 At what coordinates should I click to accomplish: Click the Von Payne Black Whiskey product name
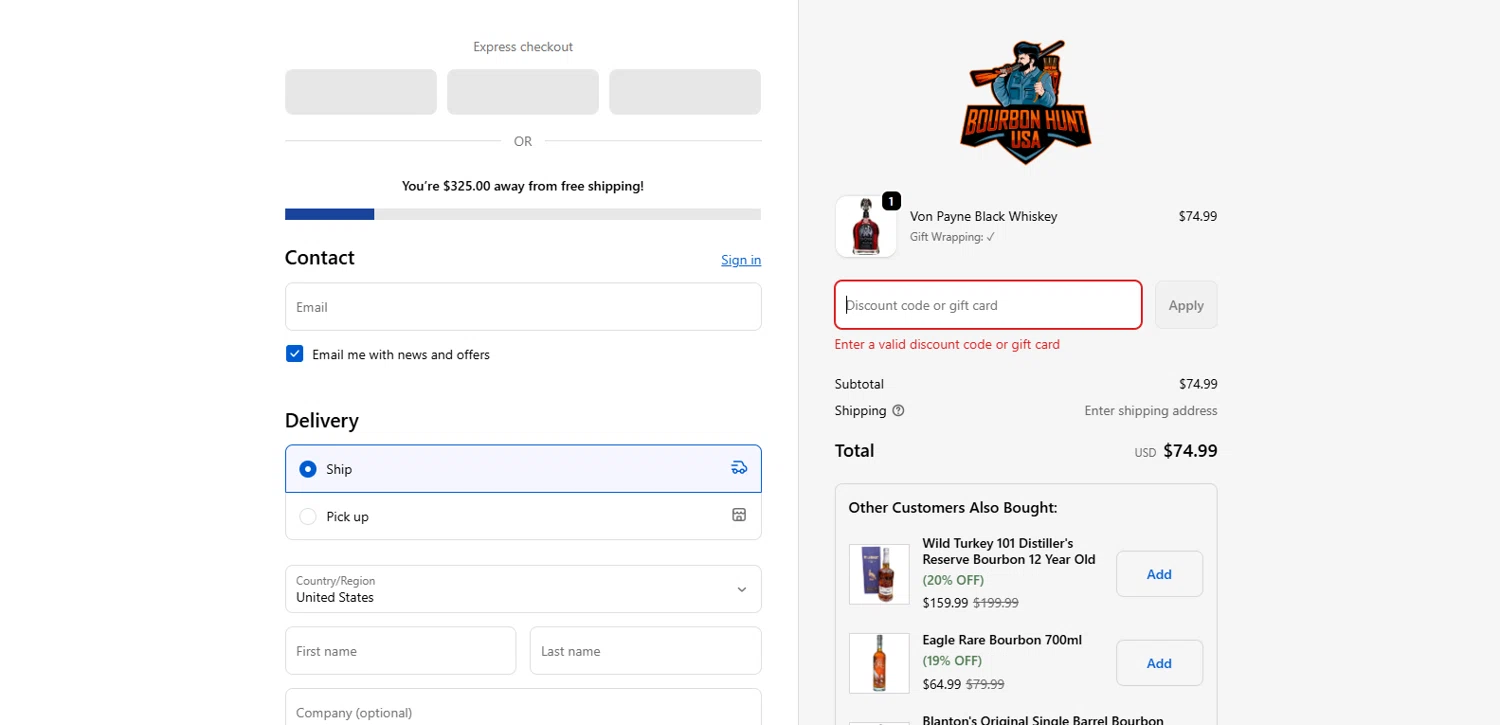point(983,216)
